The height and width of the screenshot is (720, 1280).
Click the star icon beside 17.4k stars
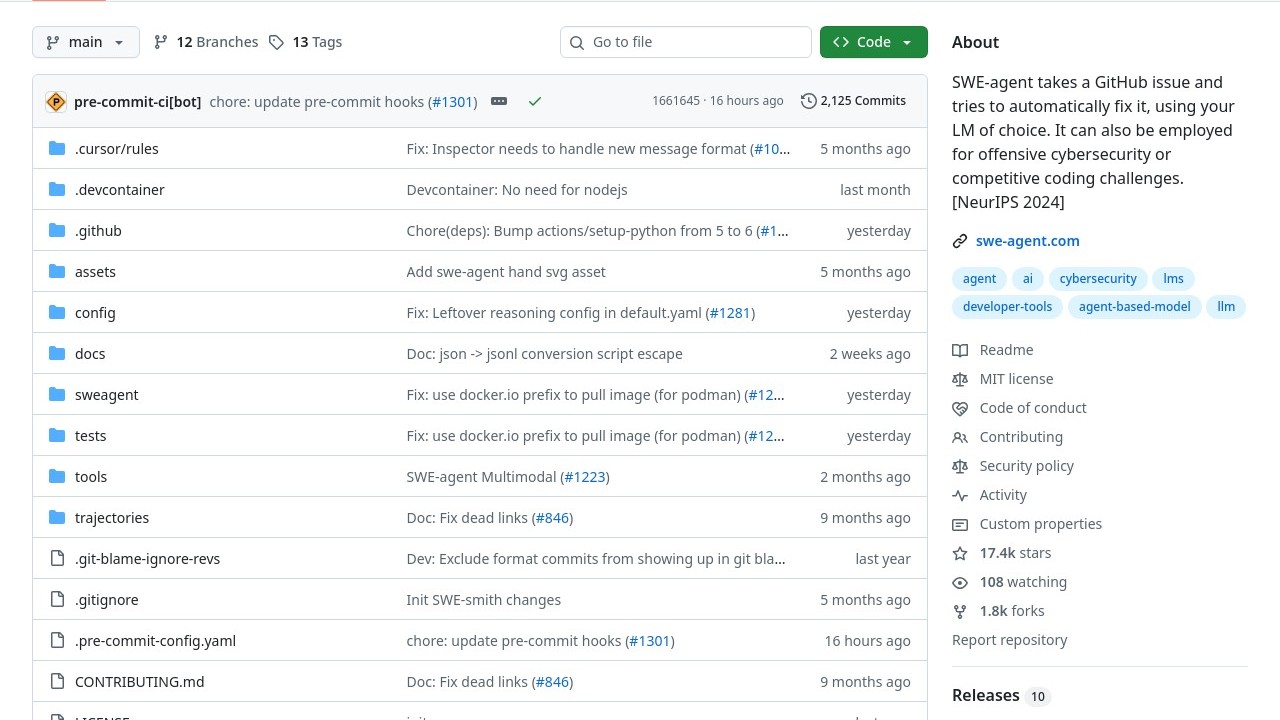[960, 553]
